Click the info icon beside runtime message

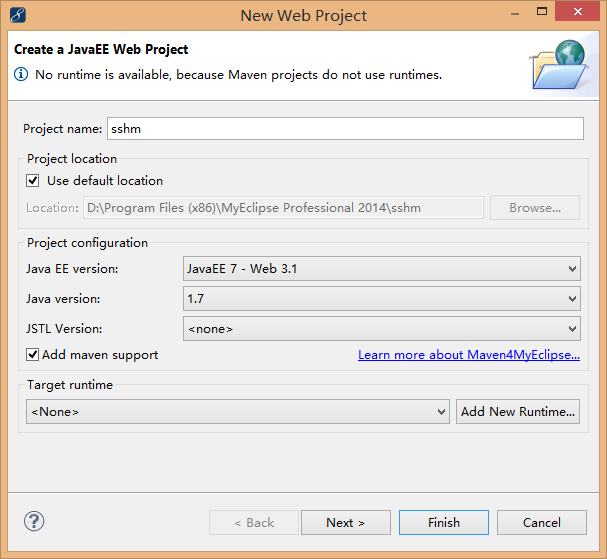click(x=21, y=74)
